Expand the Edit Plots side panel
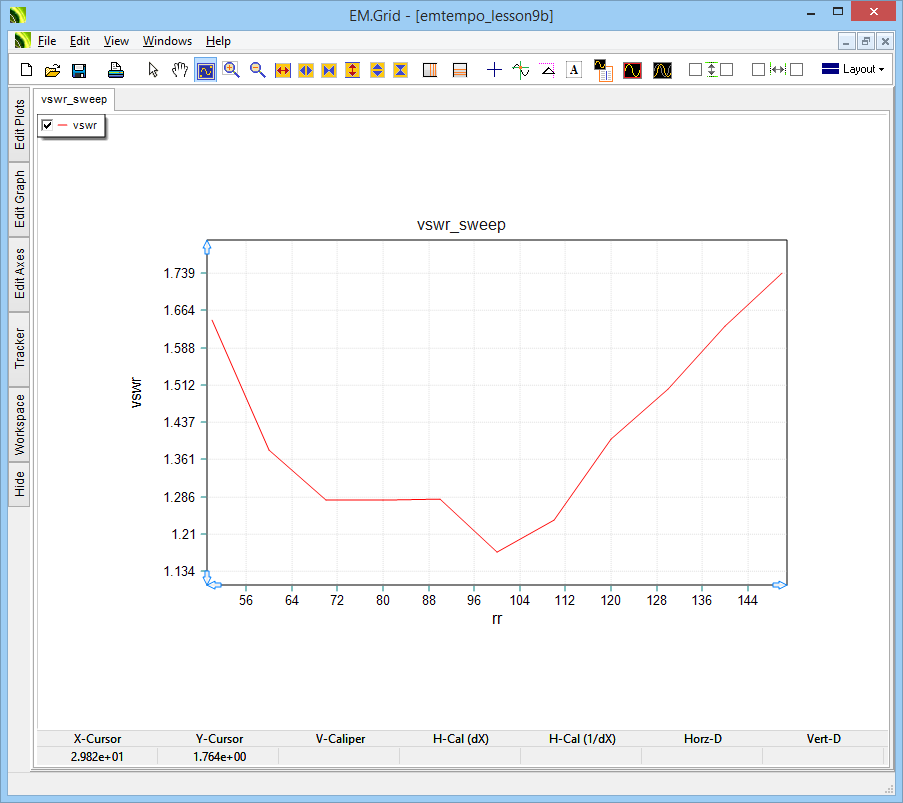Screen dimensions: 903x803 tap(20, 125)
